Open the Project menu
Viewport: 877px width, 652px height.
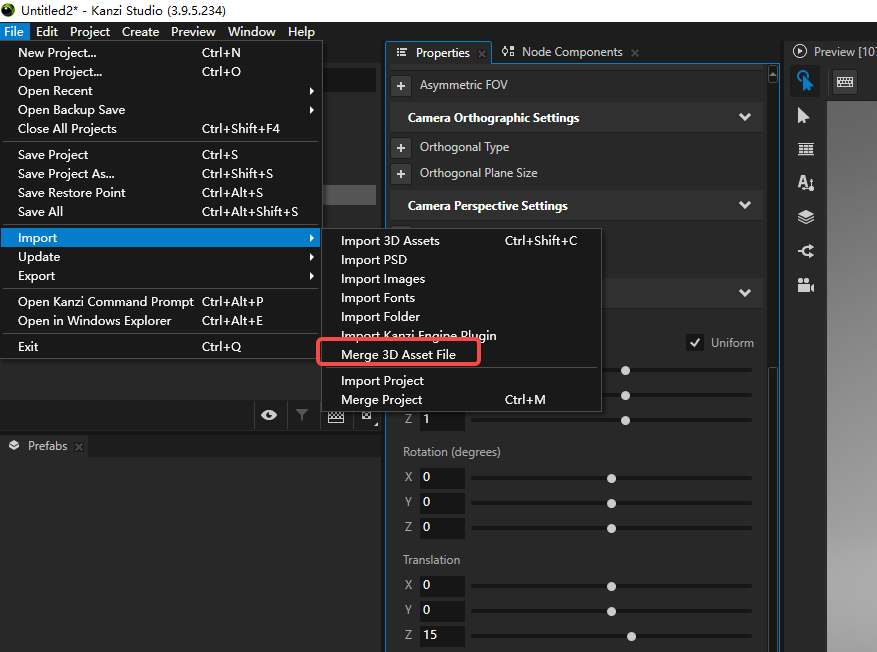coord(89,32)
